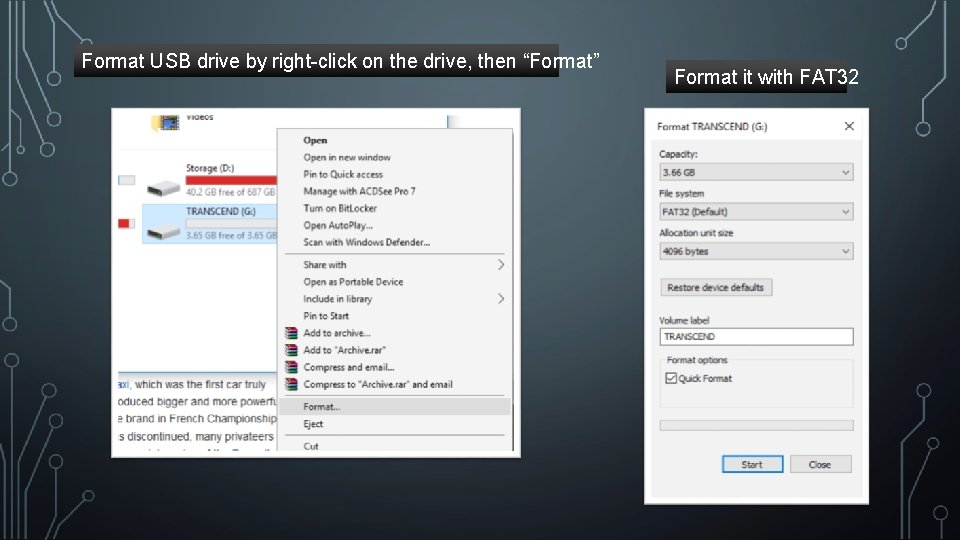Click the Close button in Format dialog

tap(820, 465)
